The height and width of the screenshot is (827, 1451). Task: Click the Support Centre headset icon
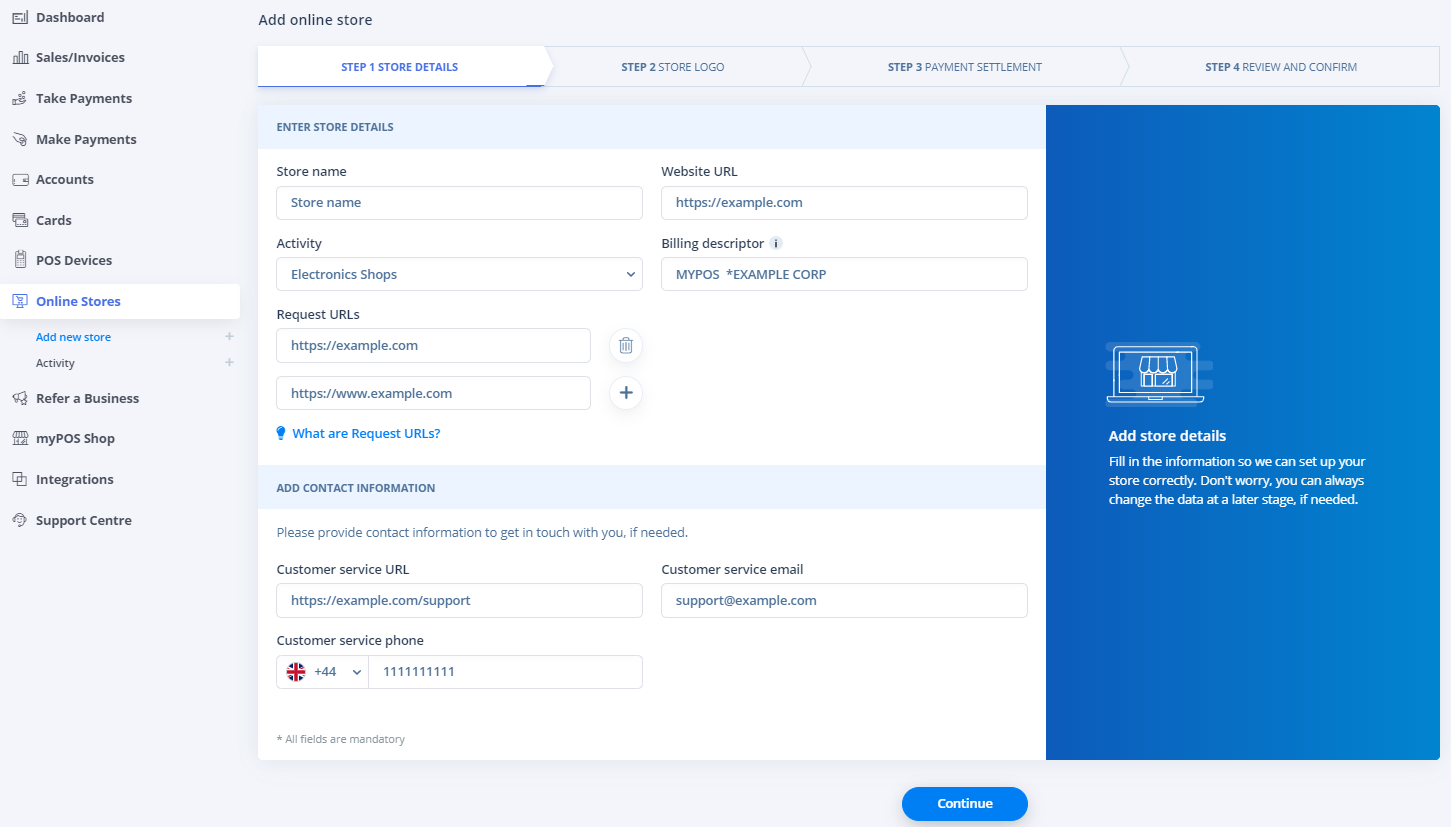coord(20,521)
